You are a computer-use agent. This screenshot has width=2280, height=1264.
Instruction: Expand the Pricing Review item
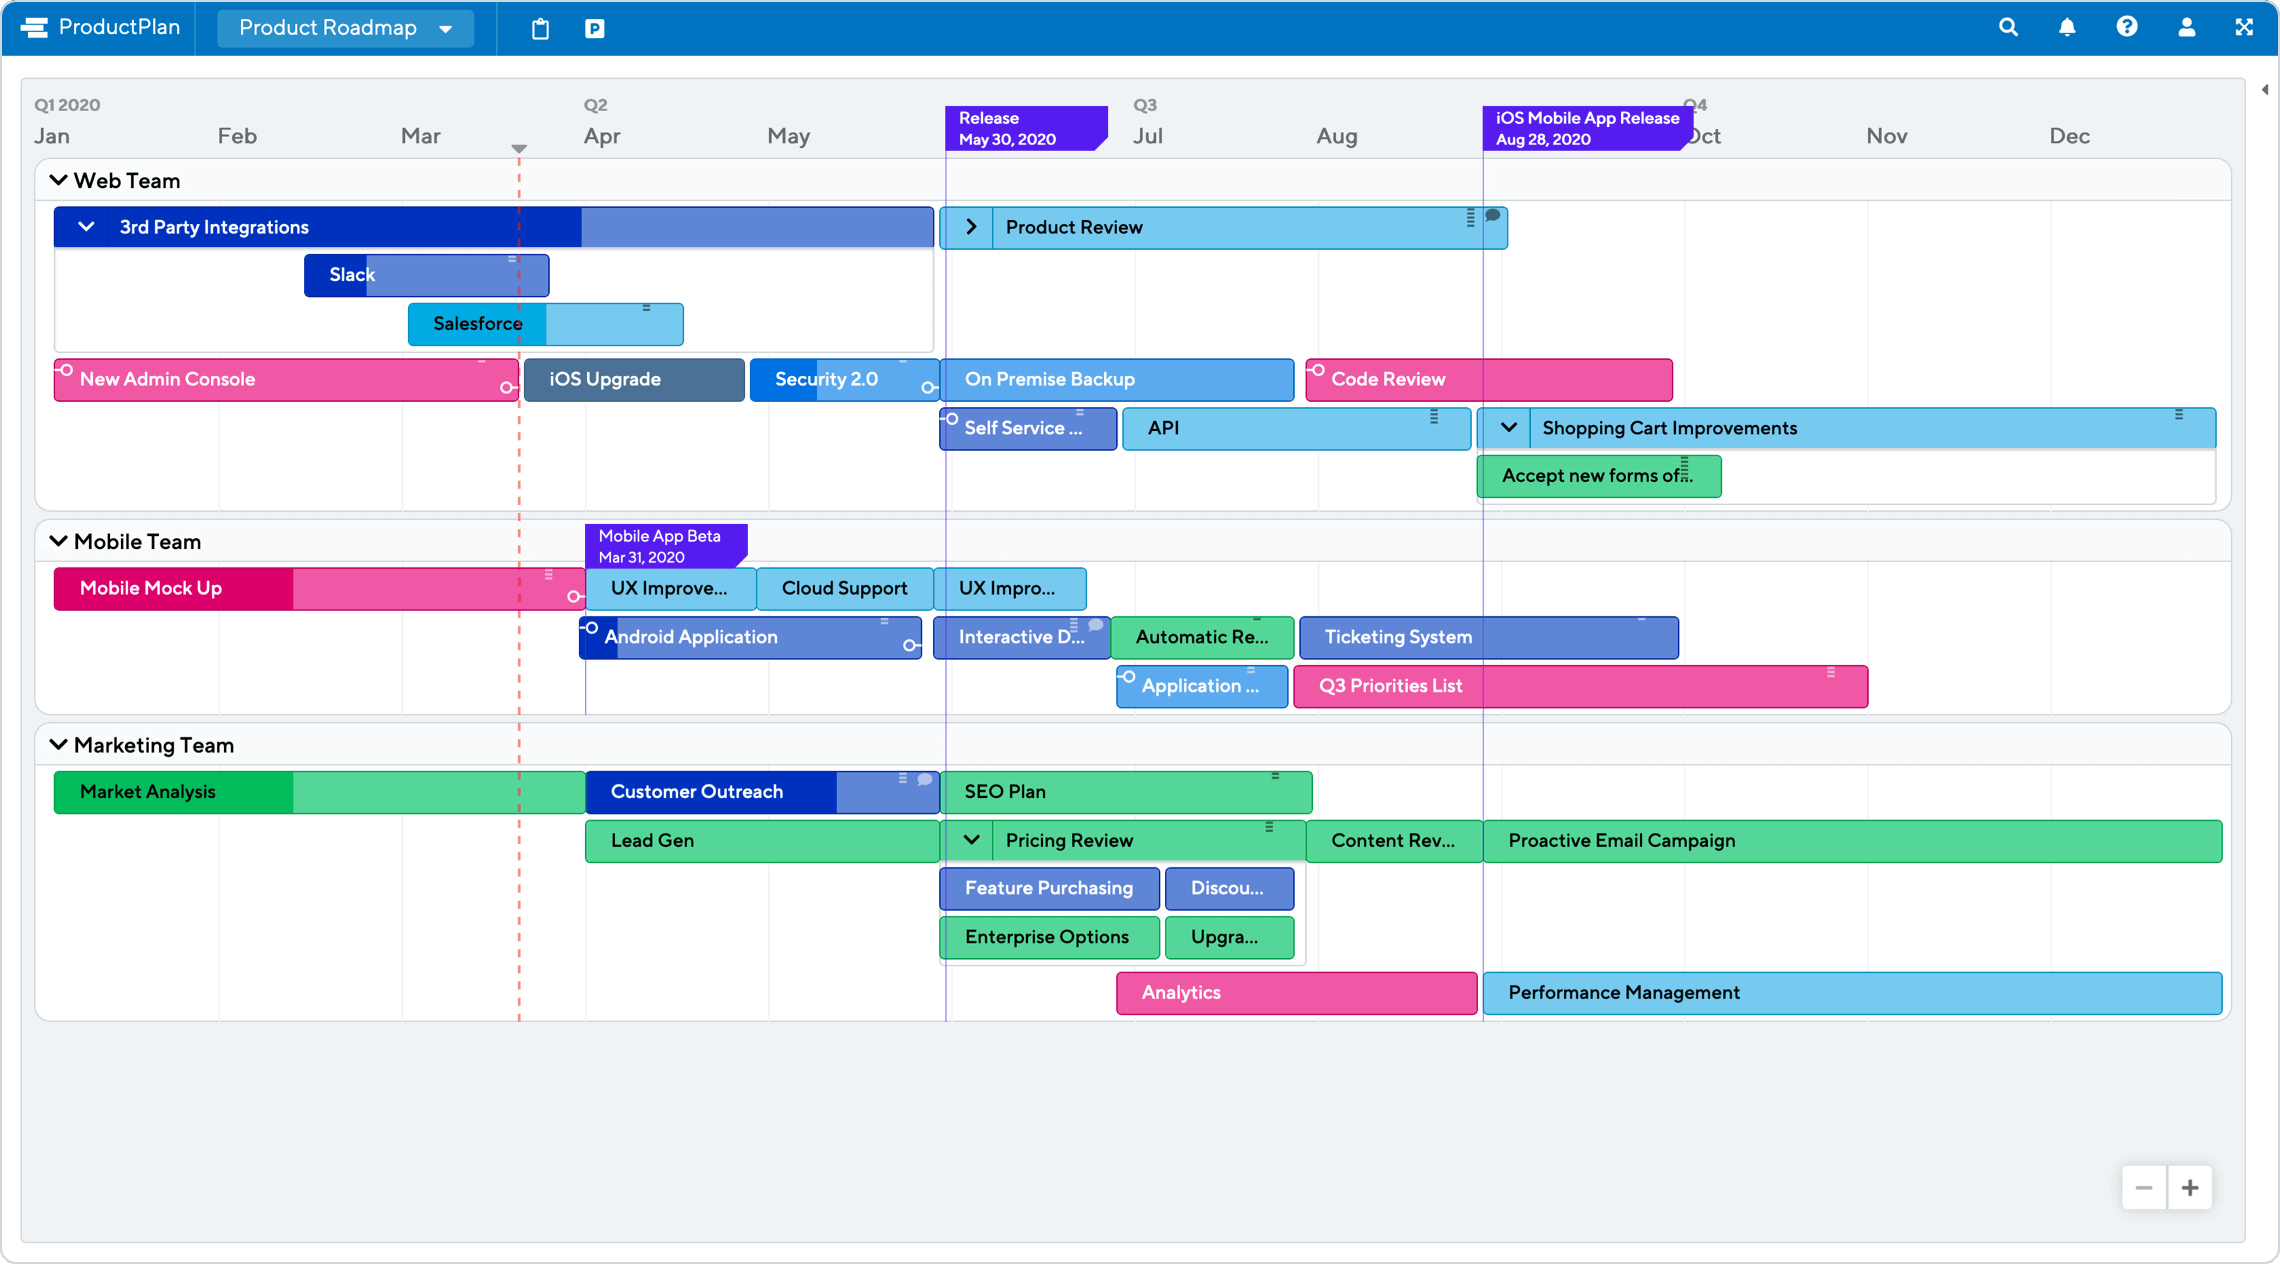pyautogui.click(x=970, y=841)
